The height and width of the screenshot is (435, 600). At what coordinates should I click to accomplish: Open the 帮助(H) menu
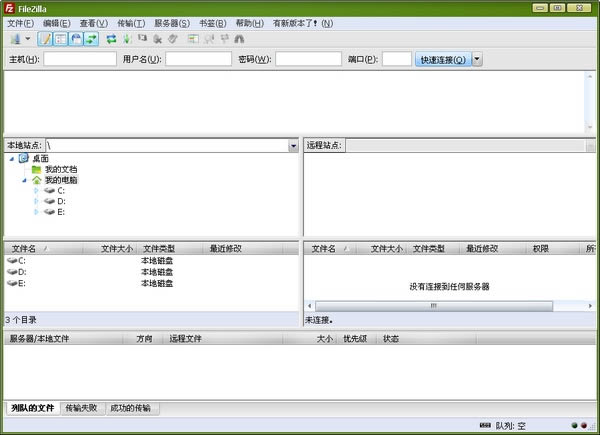click(249, 23)
